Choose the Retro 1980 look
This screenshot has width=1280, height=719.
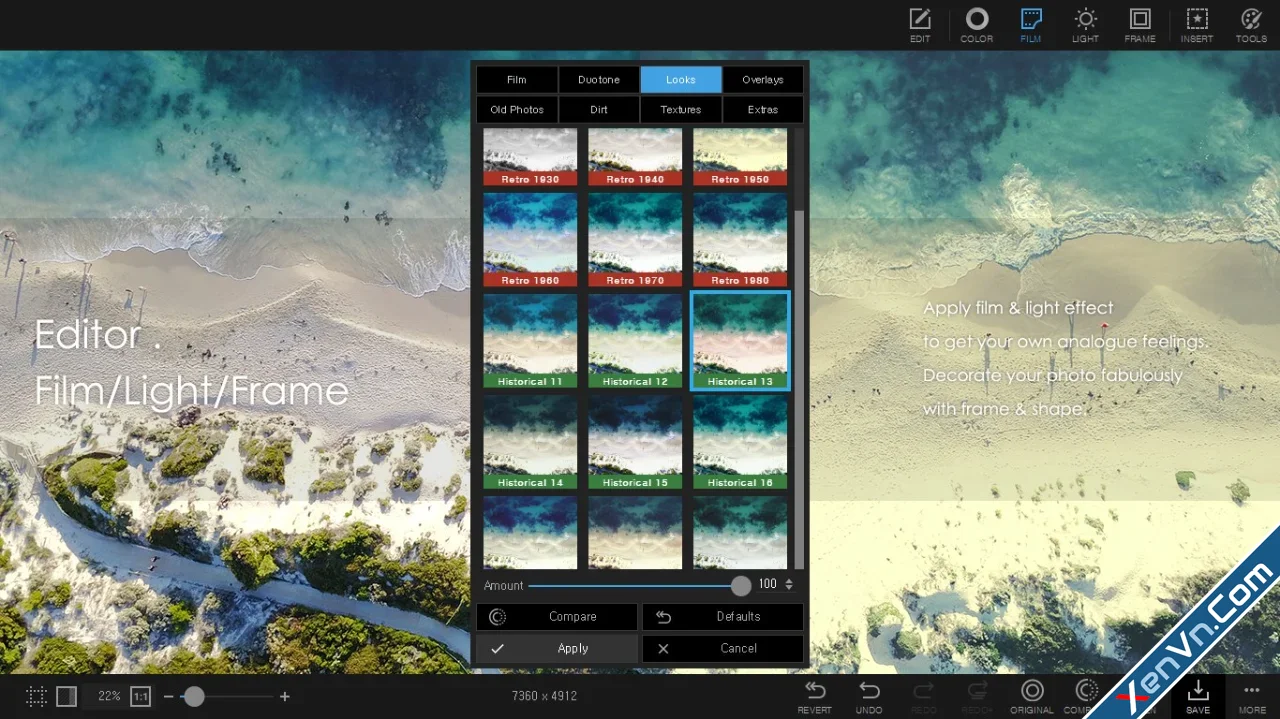[740, 240]
